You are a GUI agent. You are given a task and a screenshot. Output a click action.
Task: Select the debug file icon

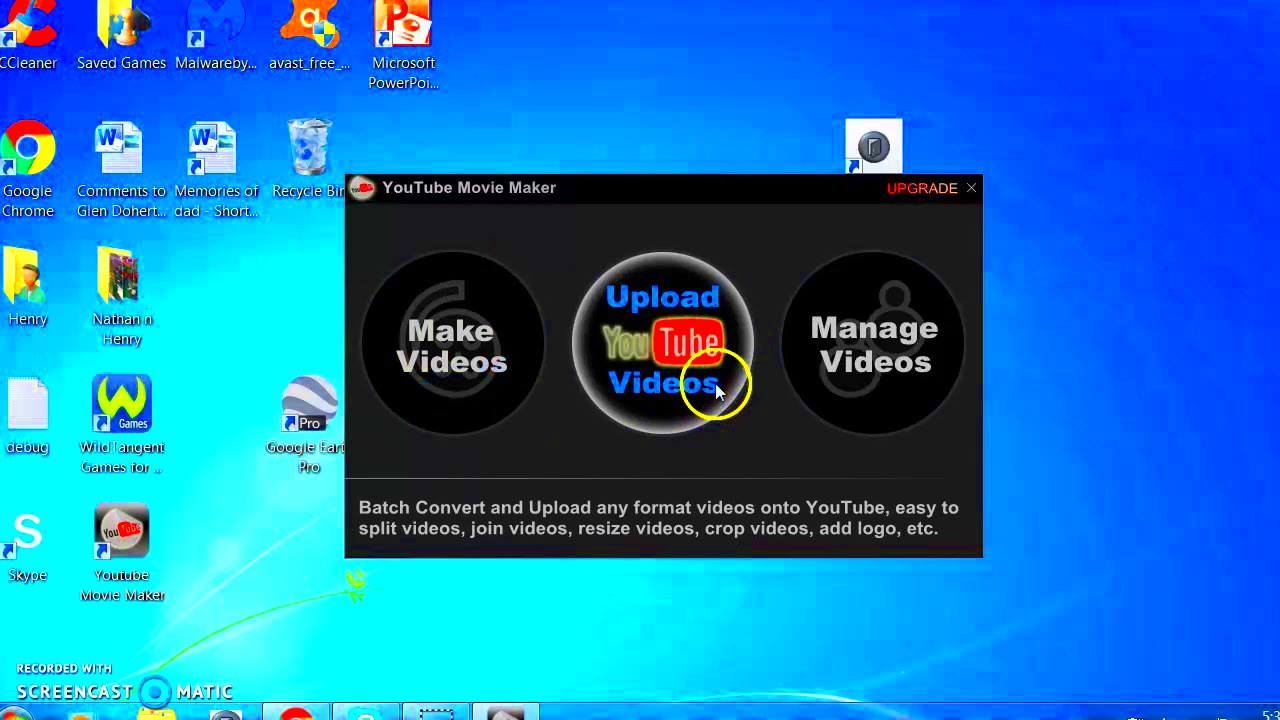[28, 416]
